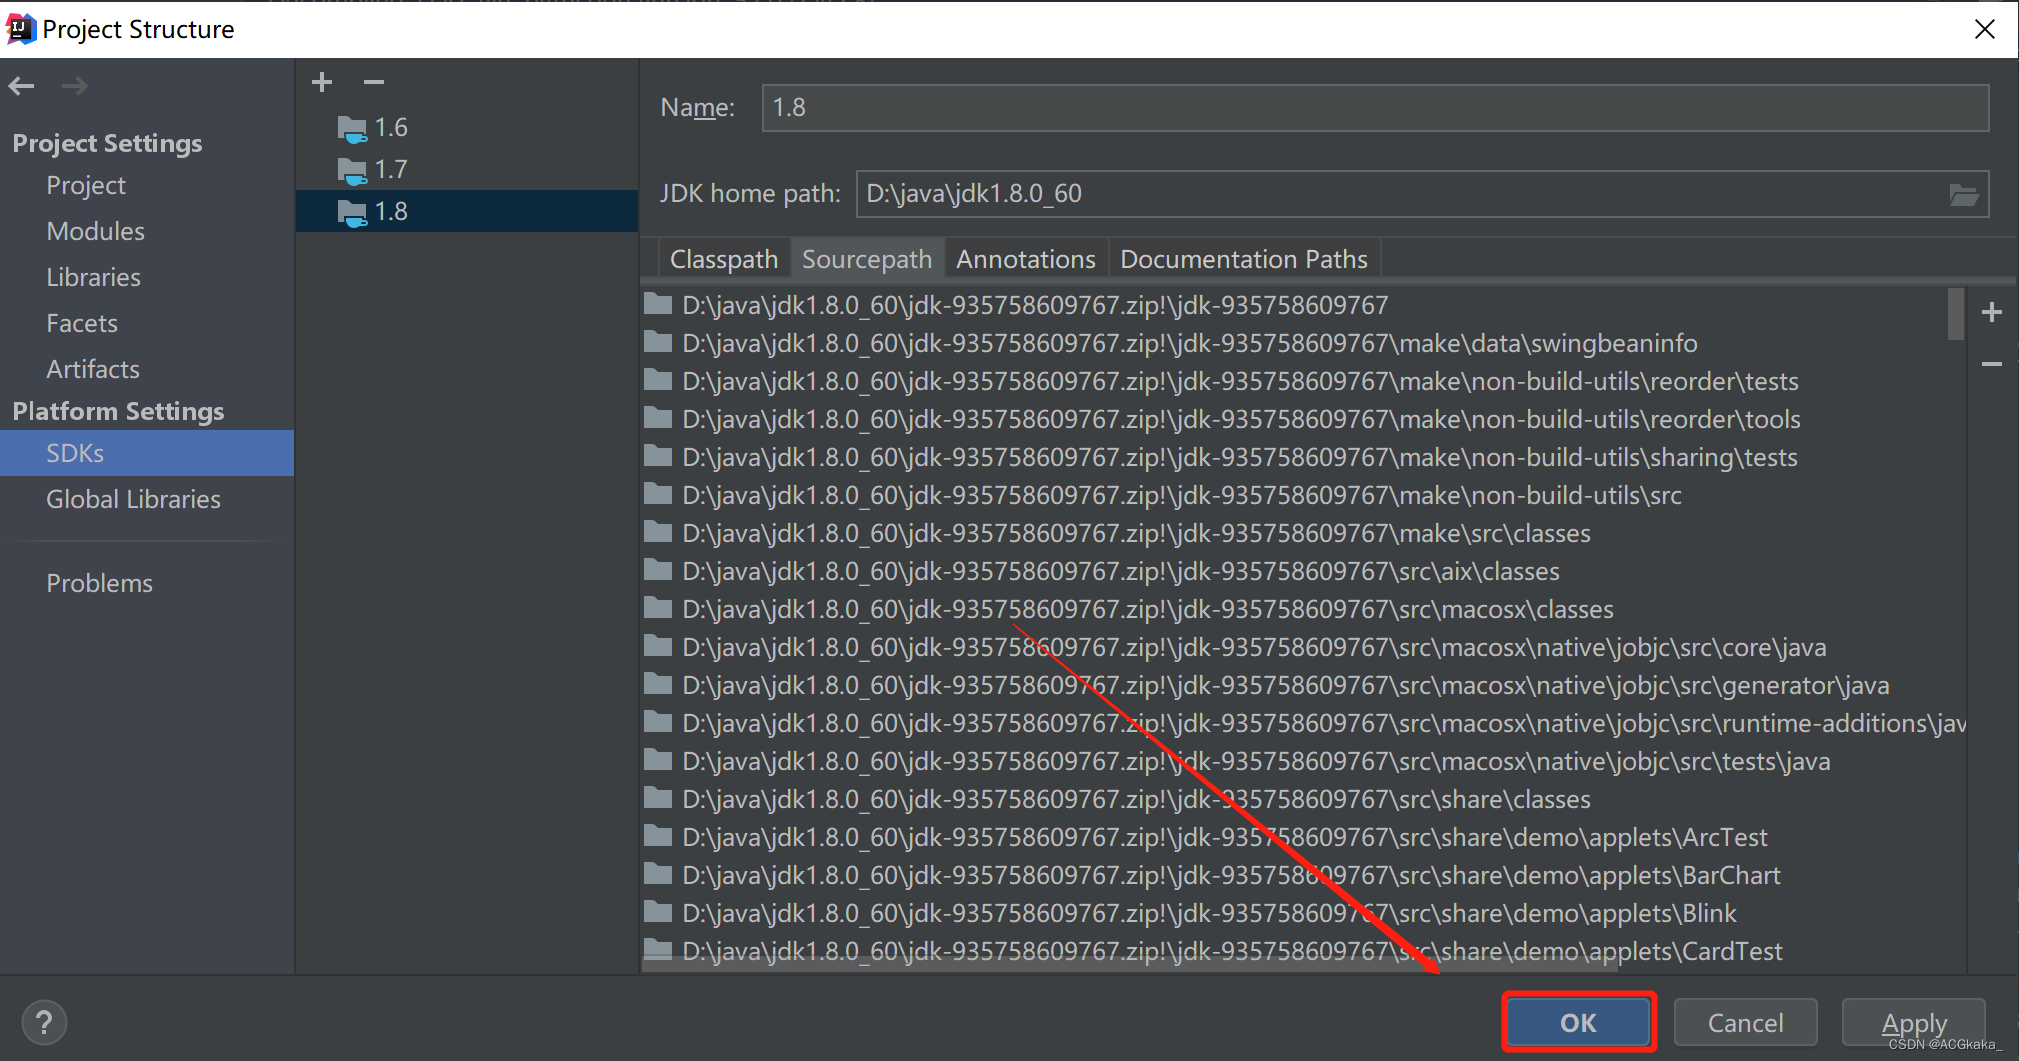Viewport: 2019px width, 1061px height.
Task: Open Global Libraries settings
Action: click(133, 499)
